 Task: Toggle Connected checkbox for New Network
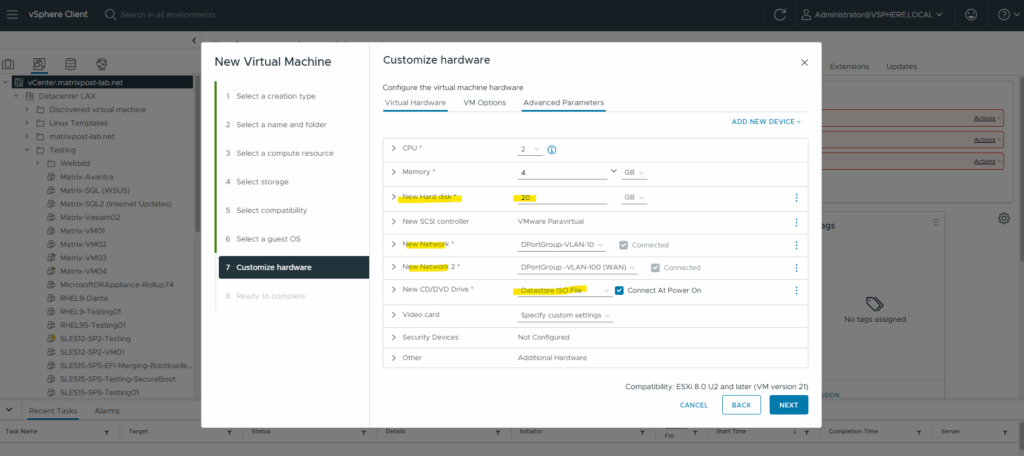(624, 245)
